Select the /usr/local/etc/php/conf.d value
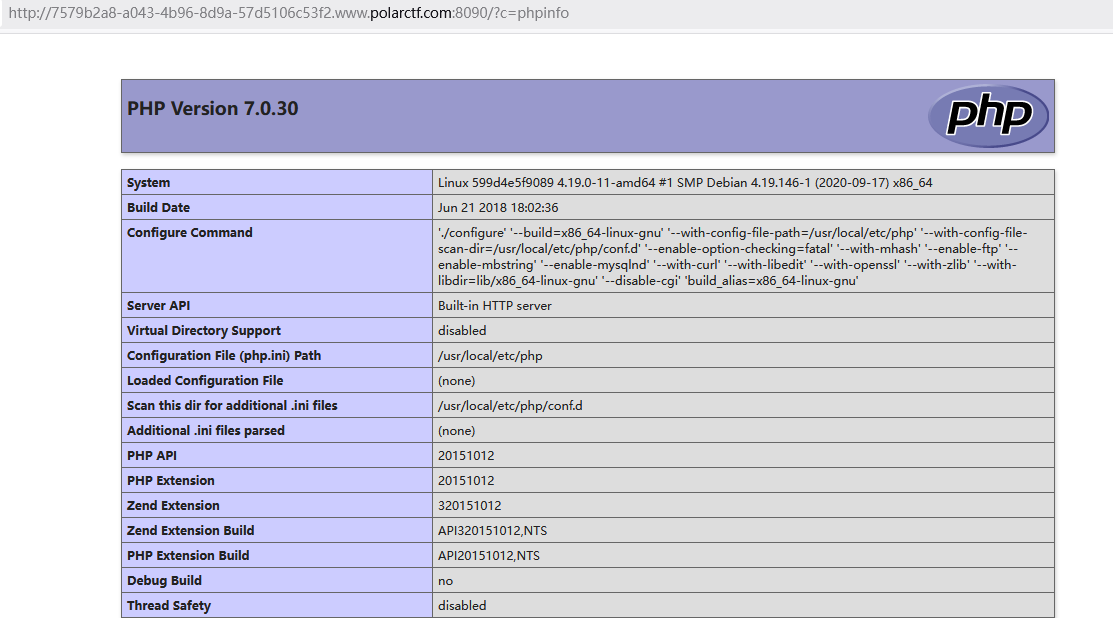Screen dimensions: 1113x618 pos(510,405)
